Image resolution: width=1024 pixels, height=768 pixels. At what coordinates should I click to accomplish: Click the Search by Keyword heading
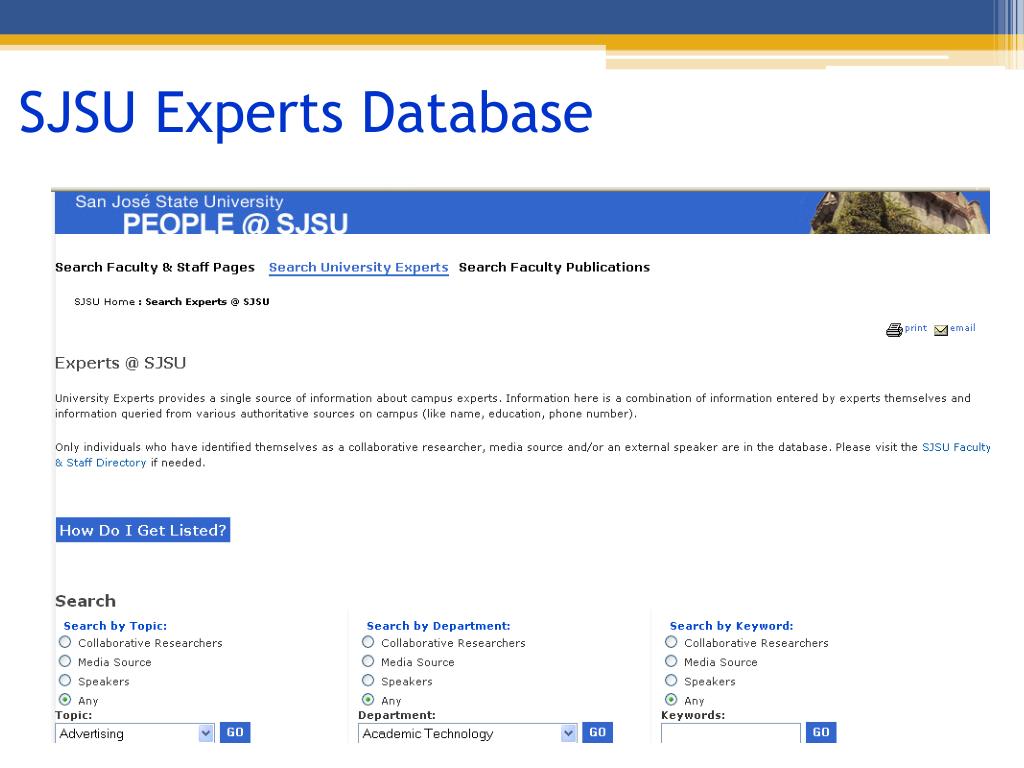point(731,626)
